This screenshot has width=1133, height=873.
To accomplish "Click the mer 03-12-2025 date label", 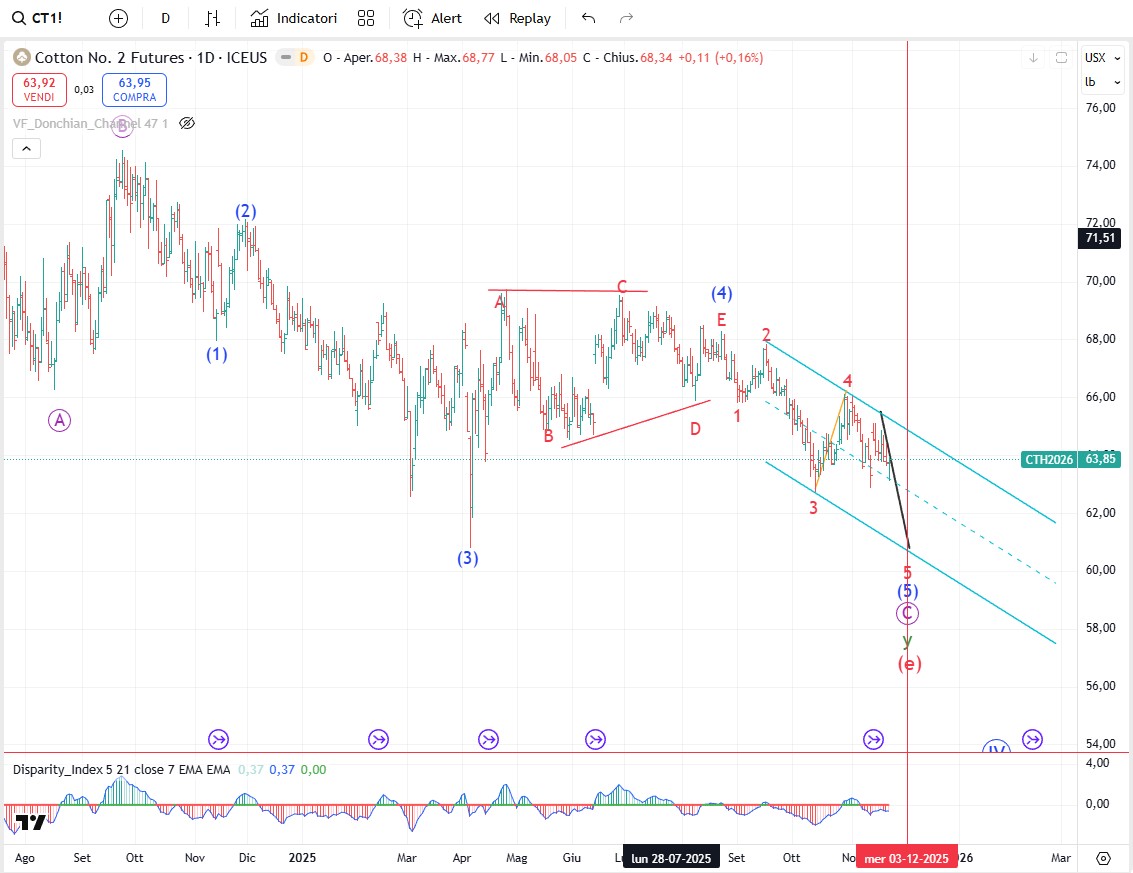I will 907,858.
